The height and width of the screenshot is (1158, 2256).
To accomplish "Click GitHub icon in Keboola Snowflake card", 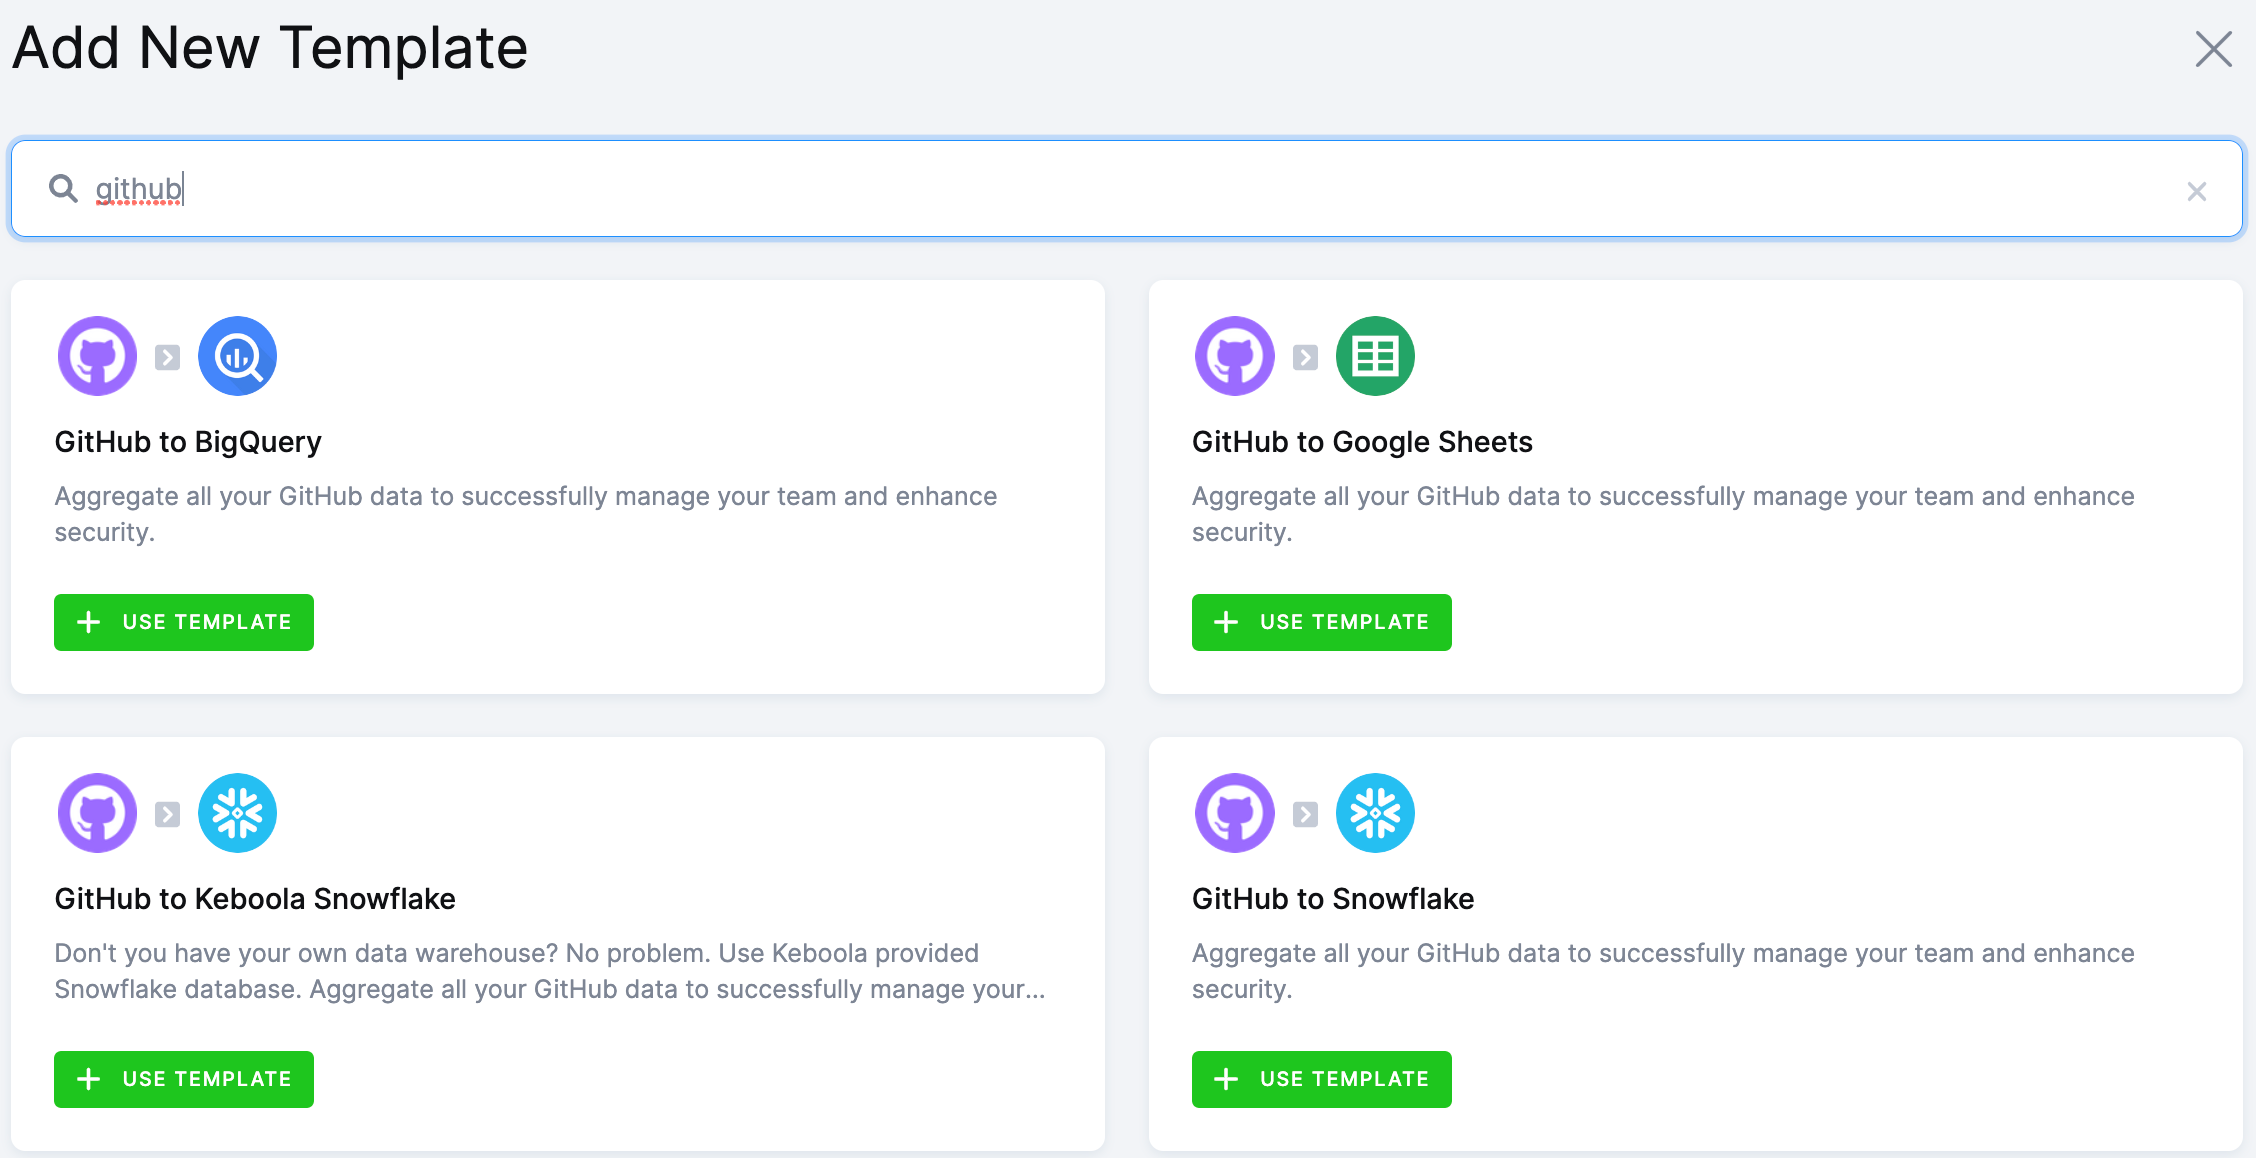I will point(97,813).
